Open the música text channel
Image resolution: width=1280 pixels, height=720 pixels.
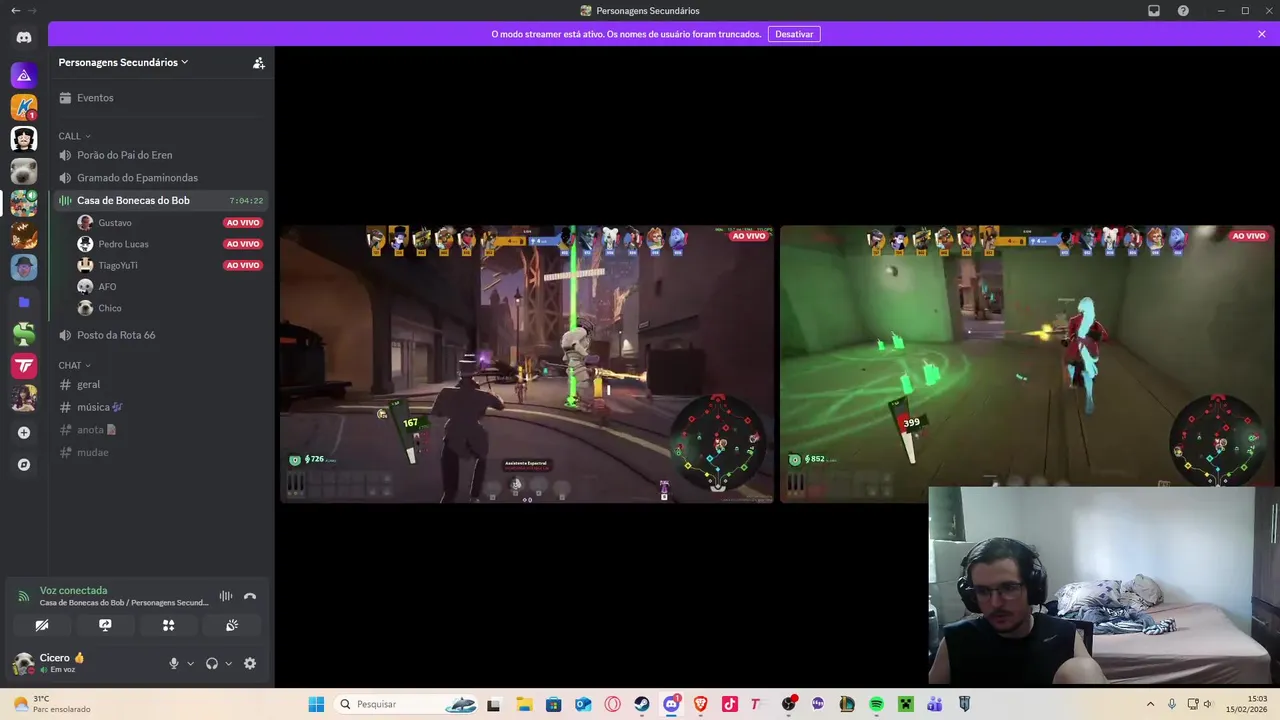pos(161,407)
